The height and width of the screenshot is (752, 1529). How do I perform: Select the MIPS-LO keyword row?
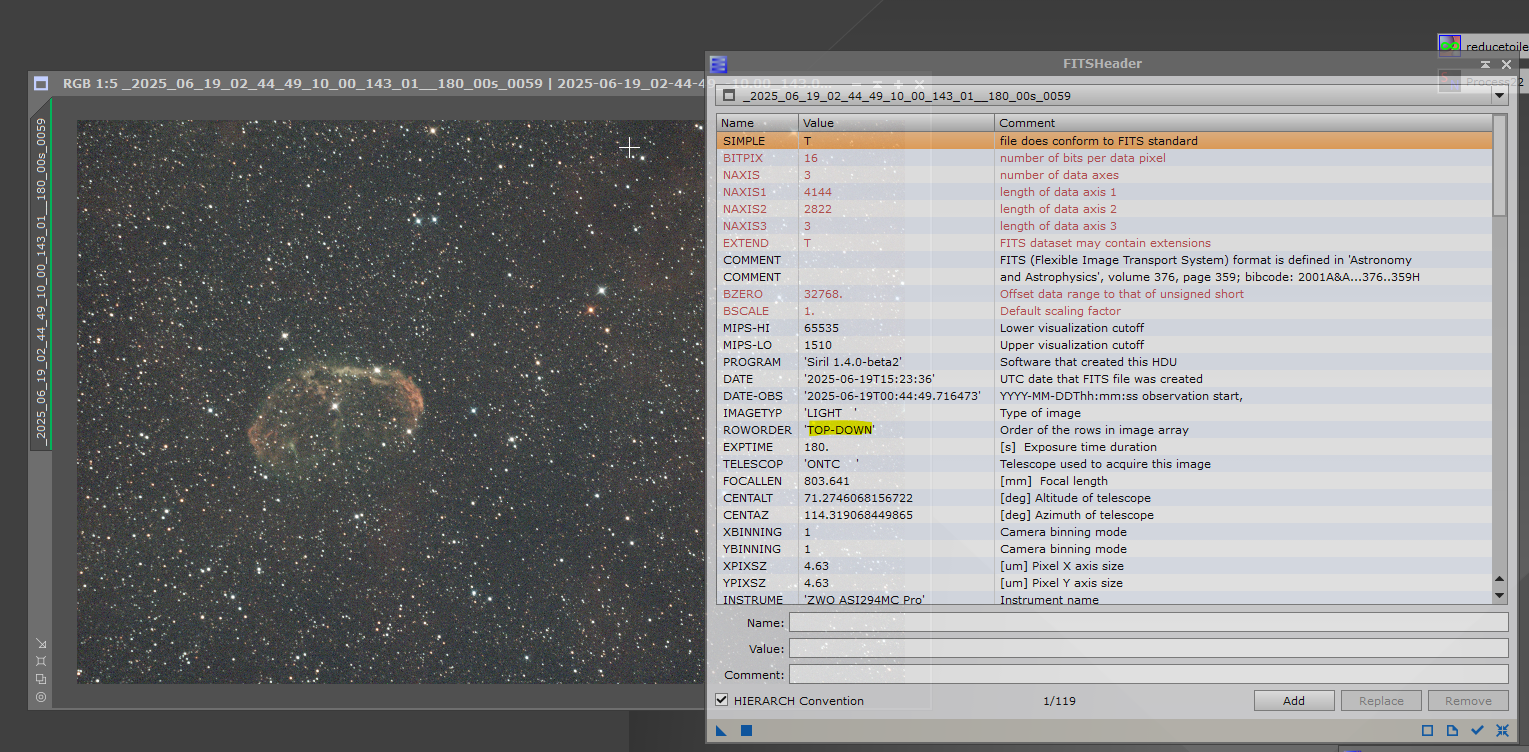[x=1104, y=345]
